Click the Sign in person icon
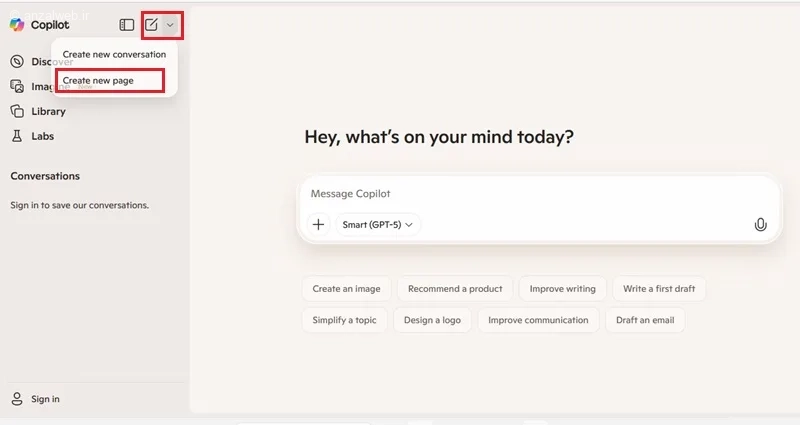Viewport: 800px width, 425px height. point(17,399)
